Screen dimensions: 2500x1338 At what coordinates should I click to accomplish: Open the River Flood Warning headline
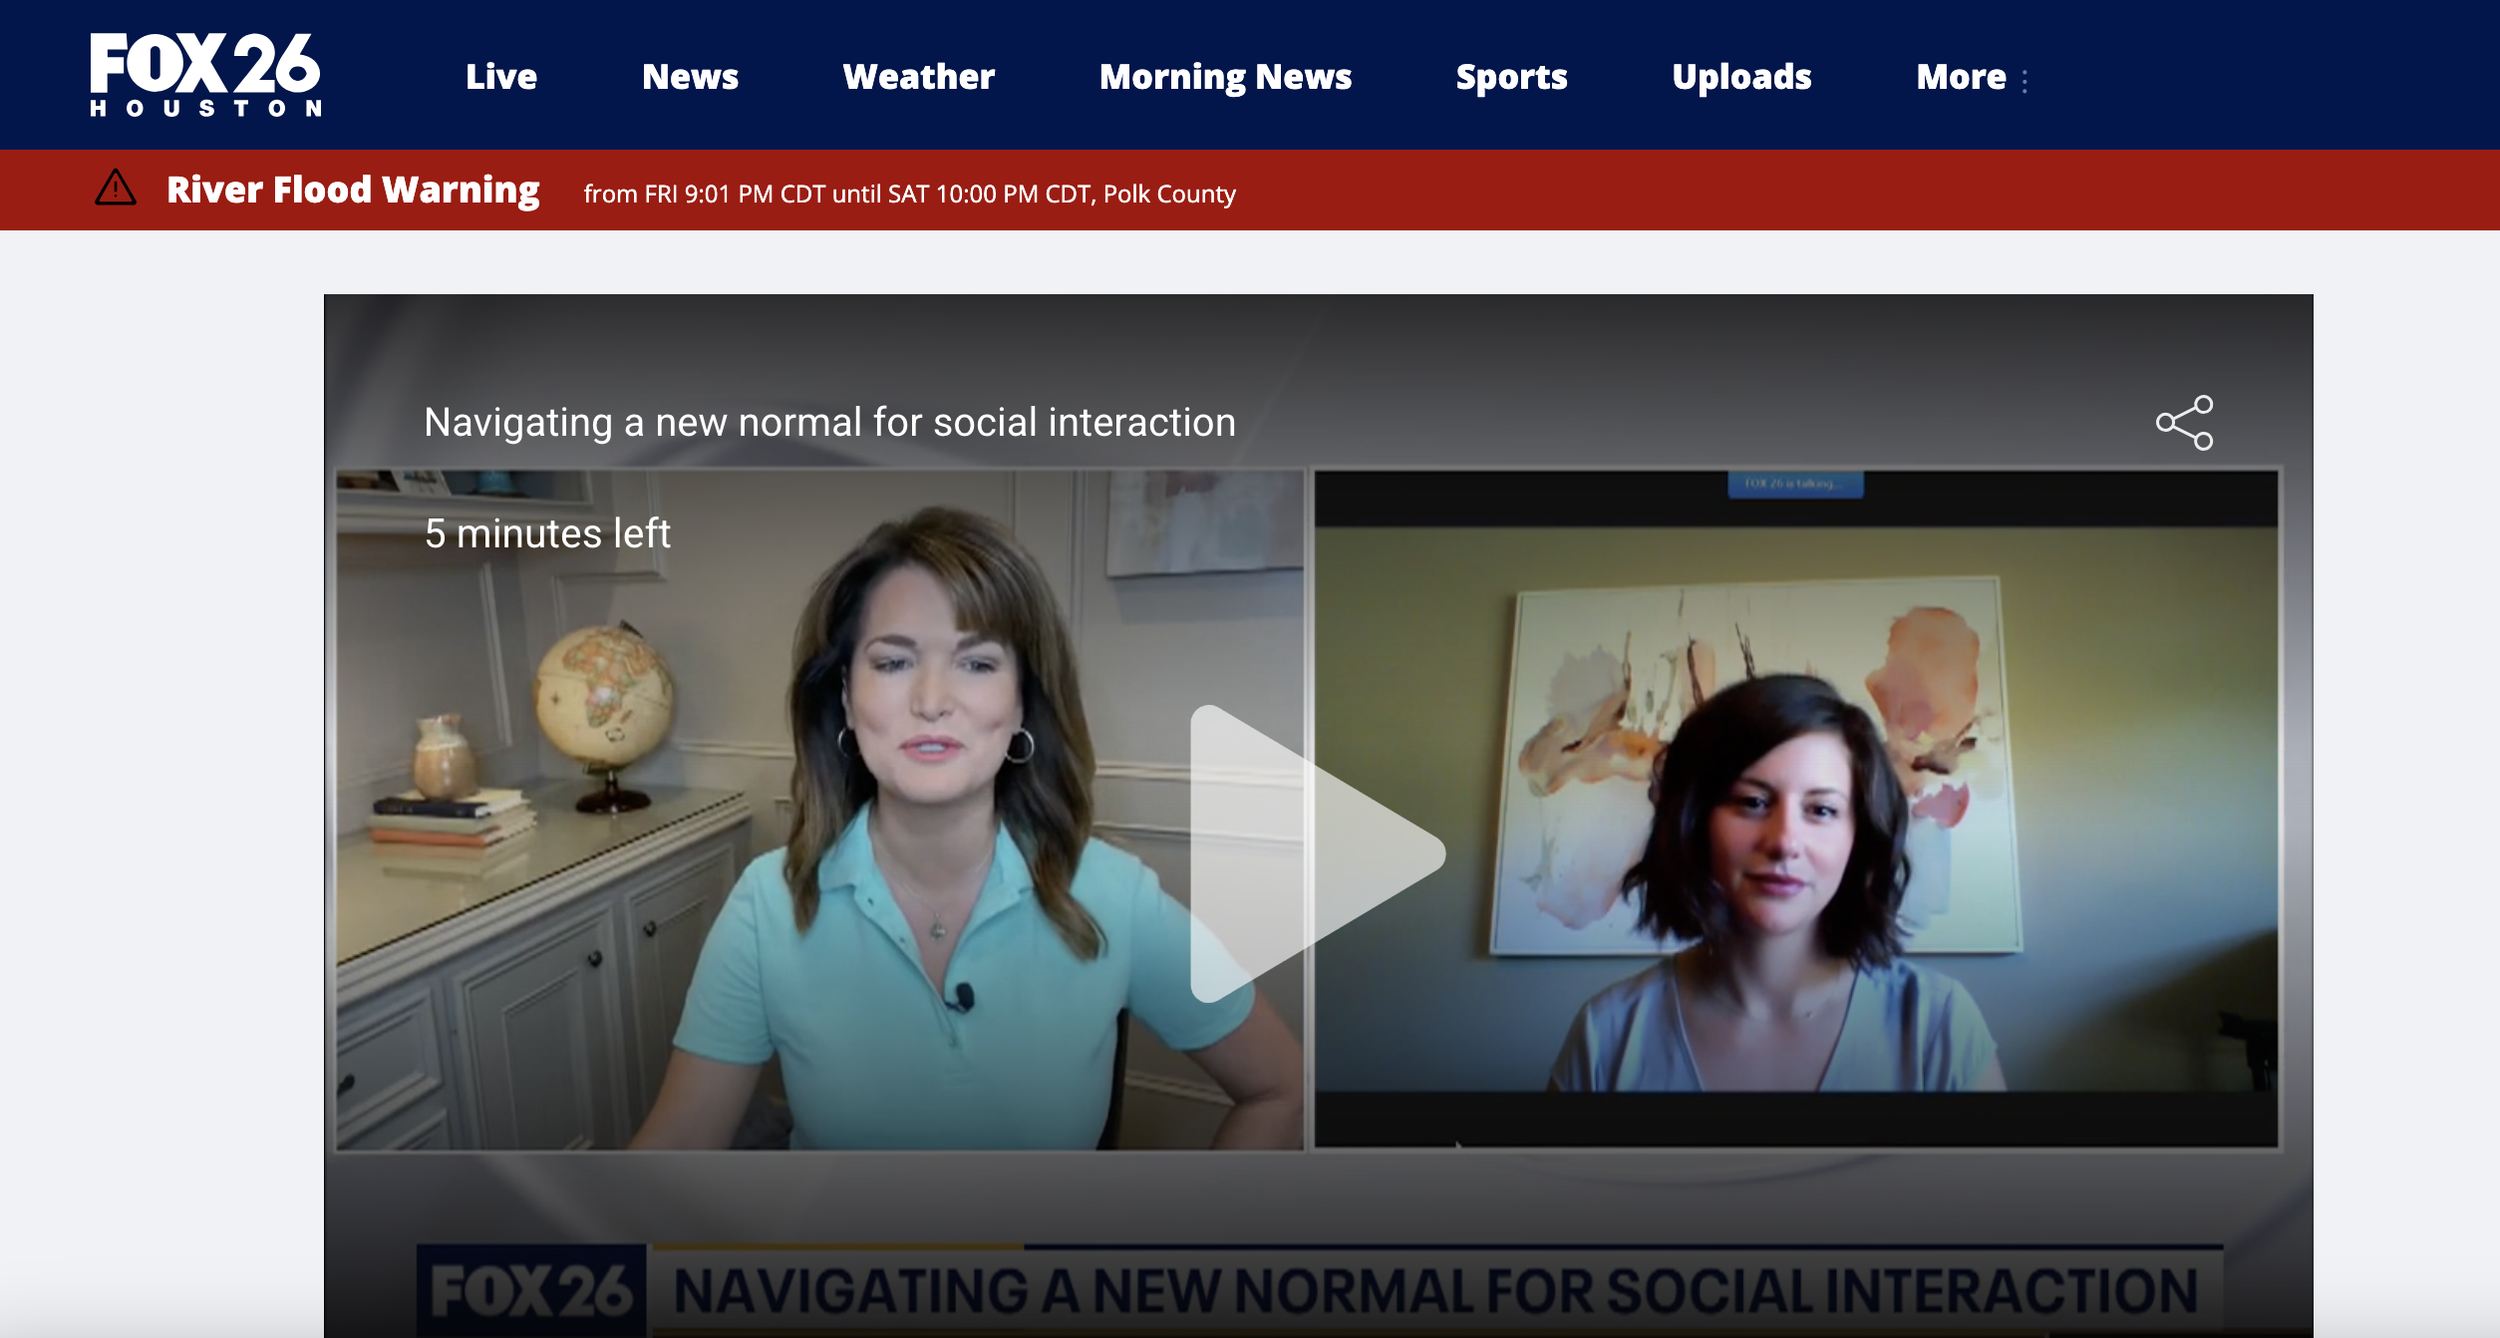pyautogui.click(x=353, y=190)
